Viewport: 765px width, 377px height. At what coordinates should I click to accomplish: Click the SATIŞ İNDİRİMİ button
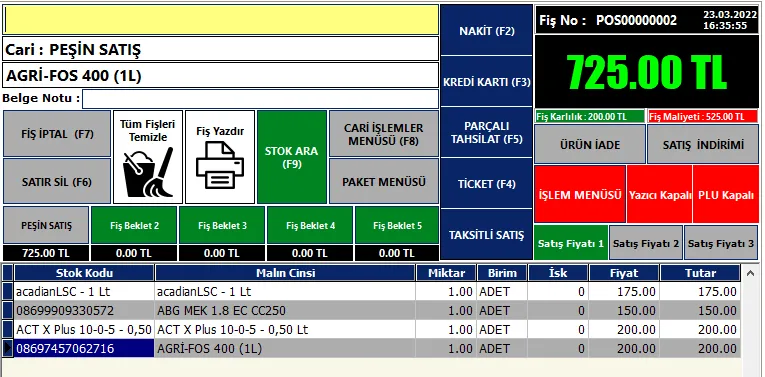[703, 144]
